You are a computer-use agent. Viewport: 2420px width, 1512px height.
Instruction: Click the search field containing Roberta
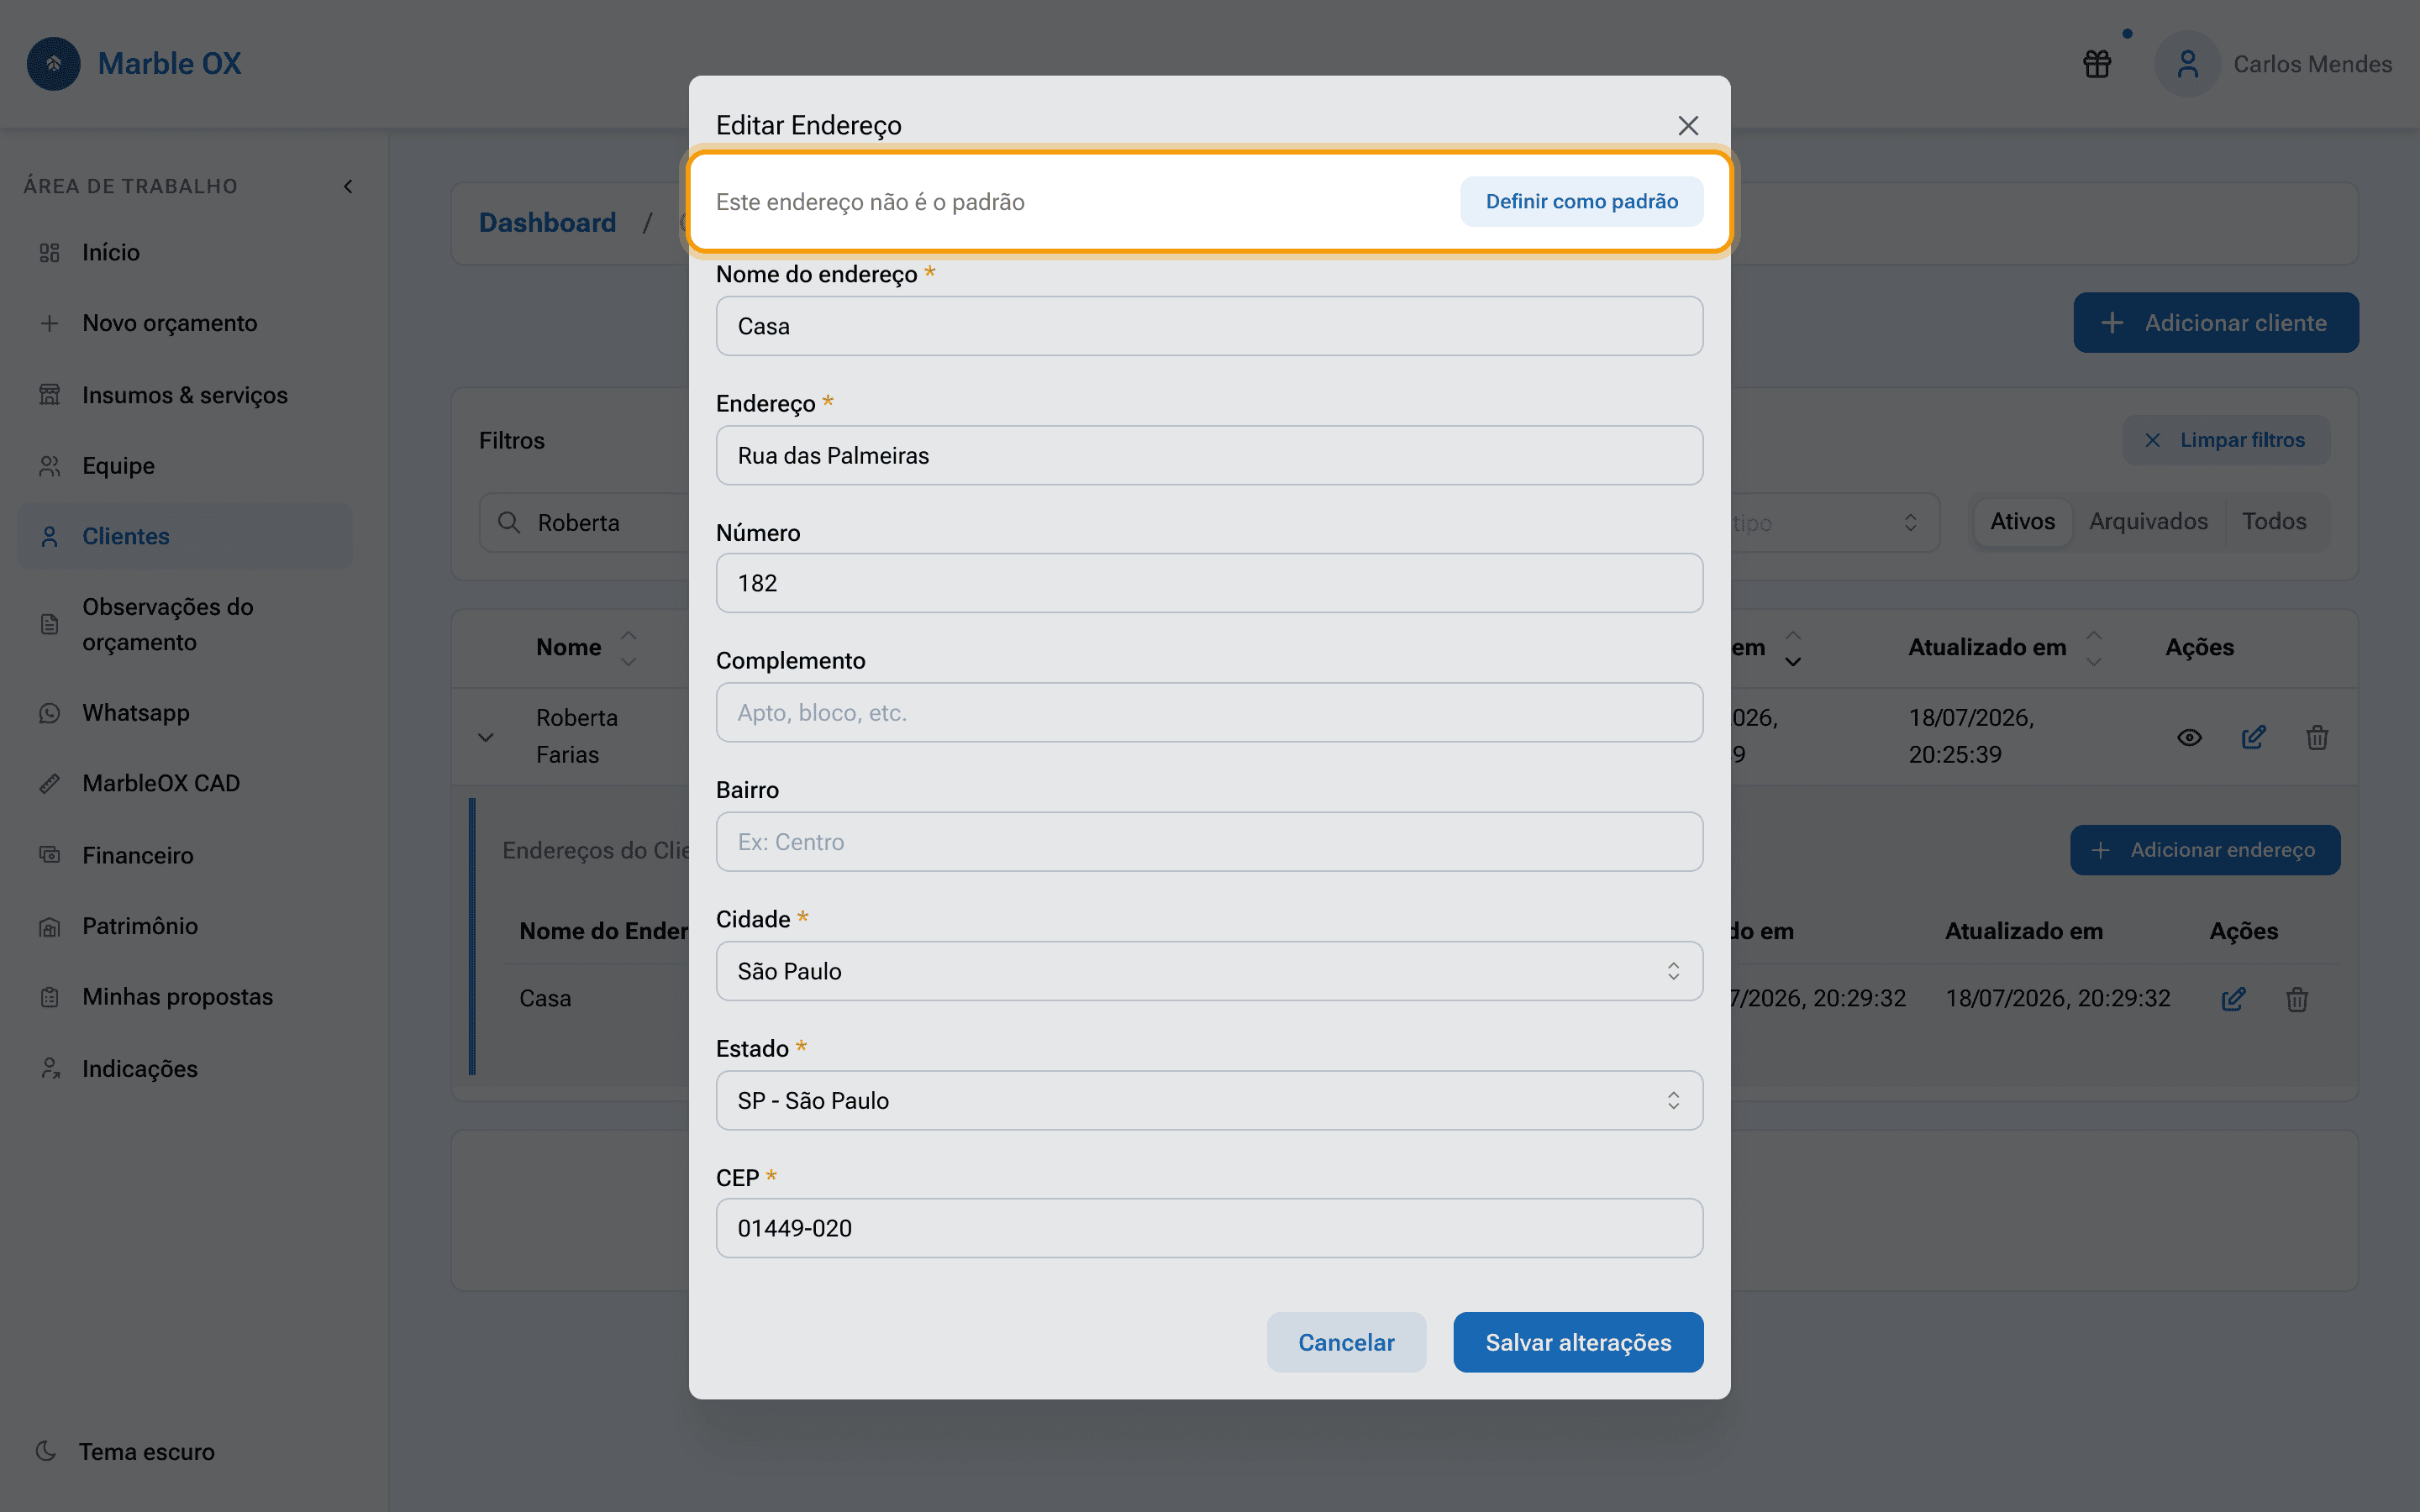pyautogui.click(x=585, y=523)
